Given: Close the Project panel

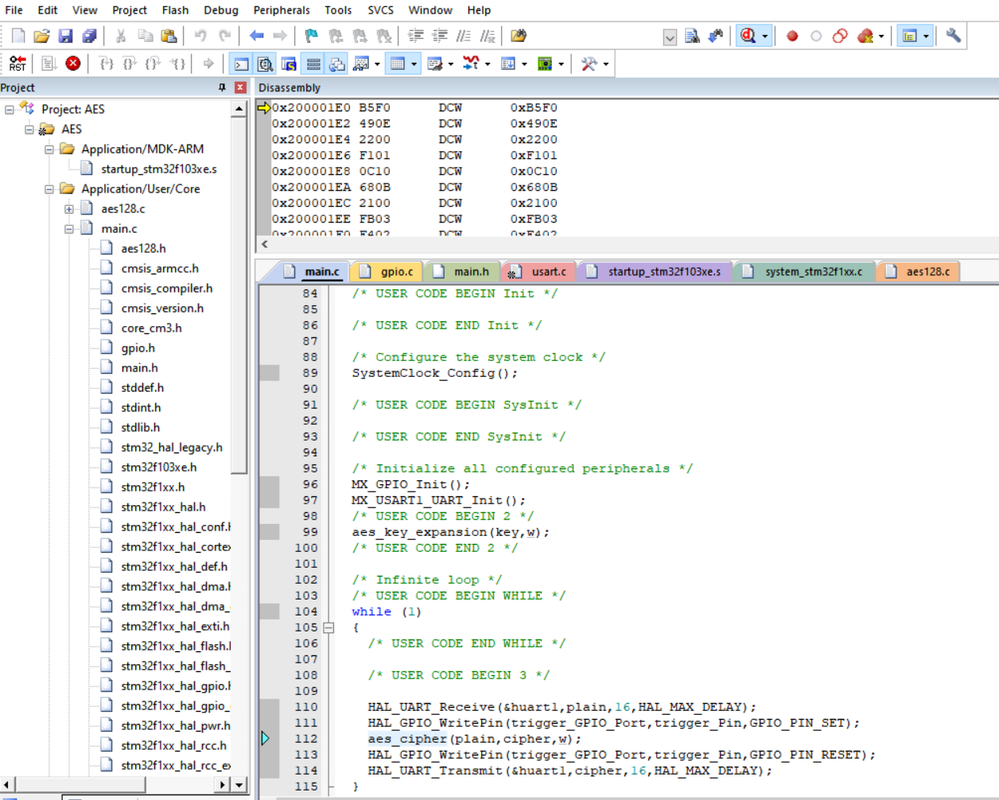Looking at the screenshot, I should point(240,88).
